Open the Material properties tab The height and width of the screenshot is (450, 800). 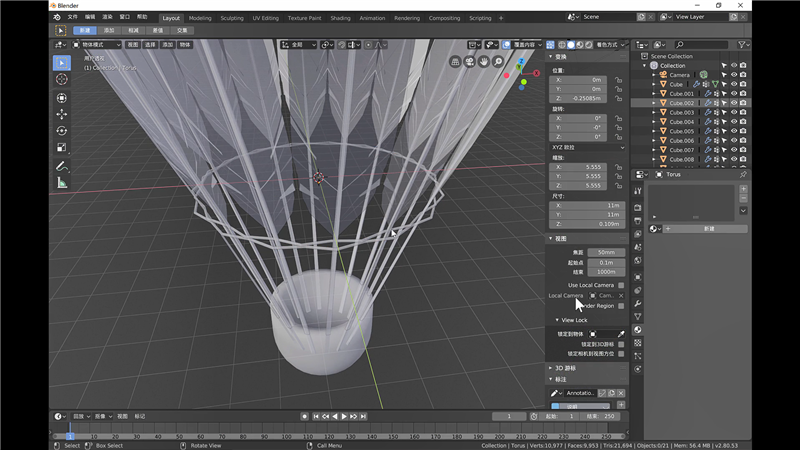(x=638, y=330)
